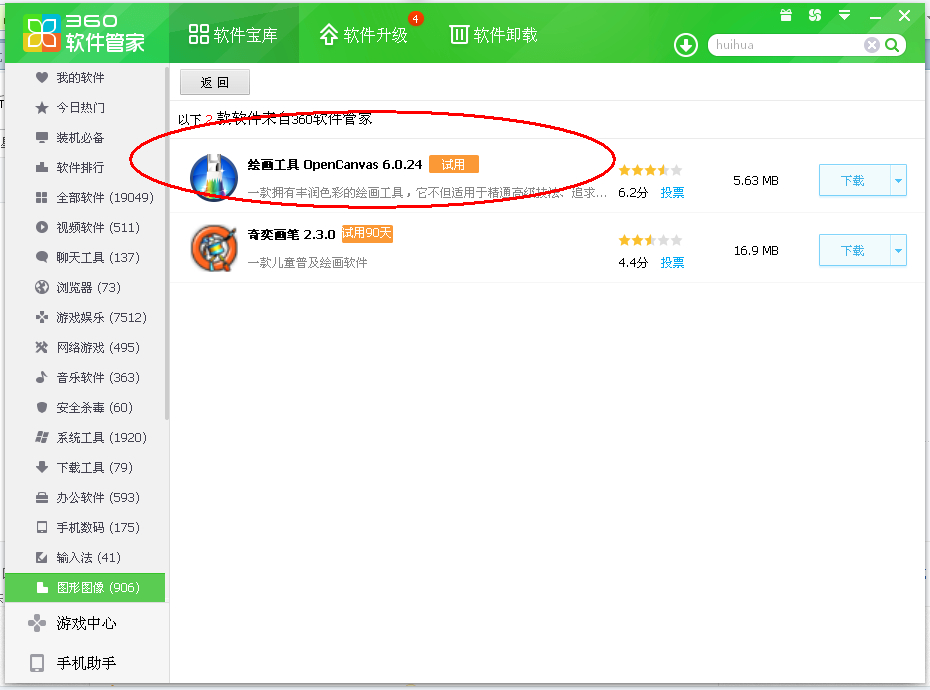The height and width of the screenshot is (690, 930).
Task: Open 今日热门 in the sidebar
Action: point(80,107)
